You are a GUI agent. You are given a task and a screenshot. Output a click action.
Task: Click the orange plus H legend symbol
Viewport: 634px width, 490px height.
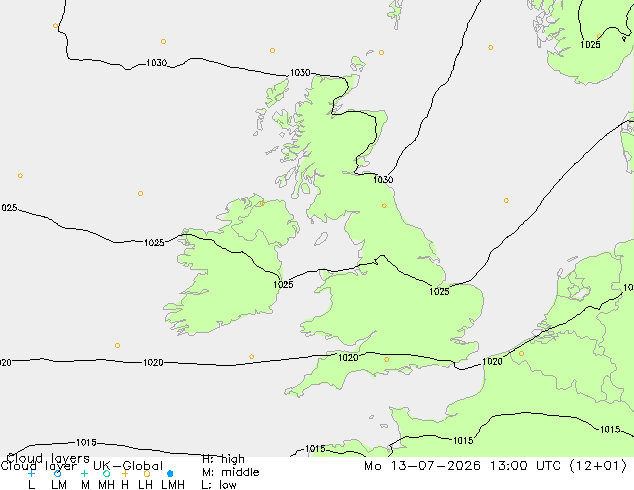click(x=125, y=473)
